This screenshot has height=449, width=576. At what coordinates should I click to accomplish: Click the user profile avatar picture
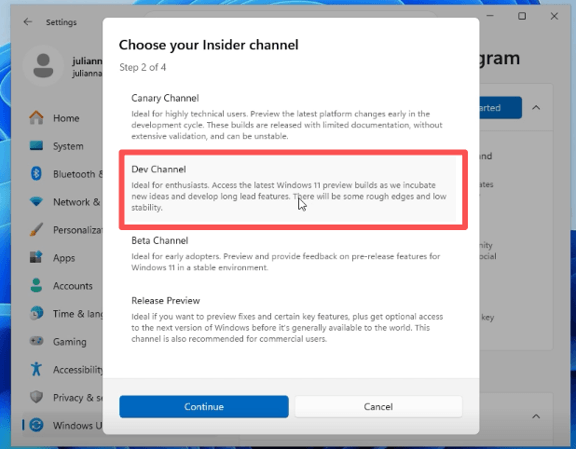(43, 66)
